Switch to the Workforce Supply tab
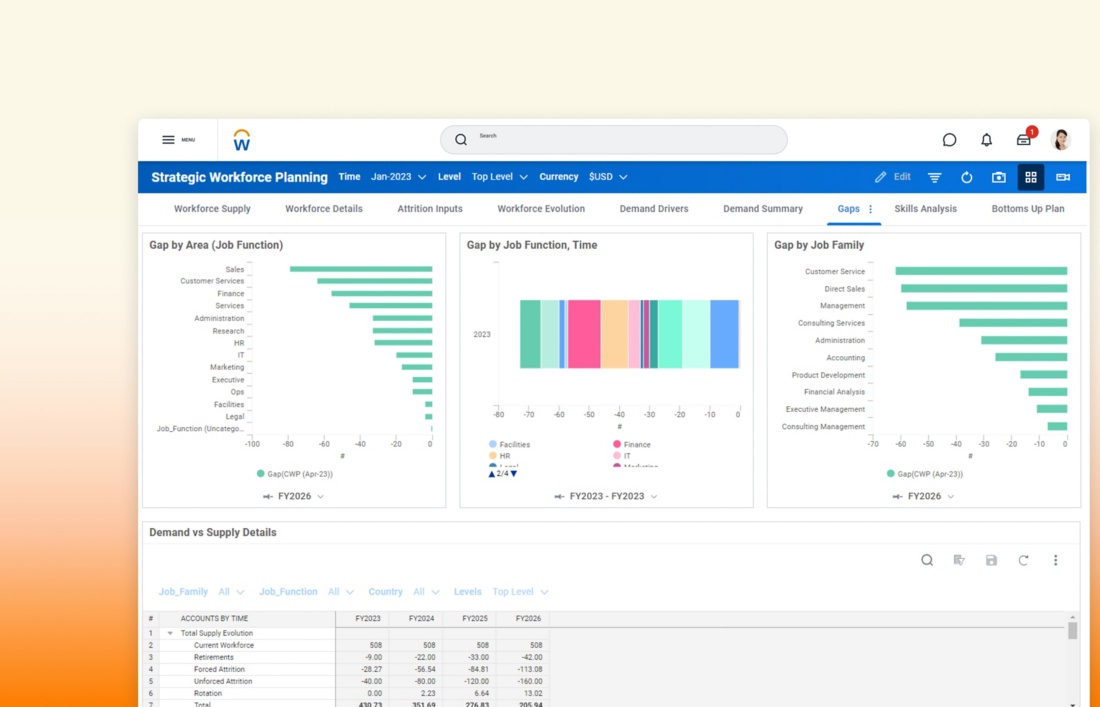 (x=212, y=209)
